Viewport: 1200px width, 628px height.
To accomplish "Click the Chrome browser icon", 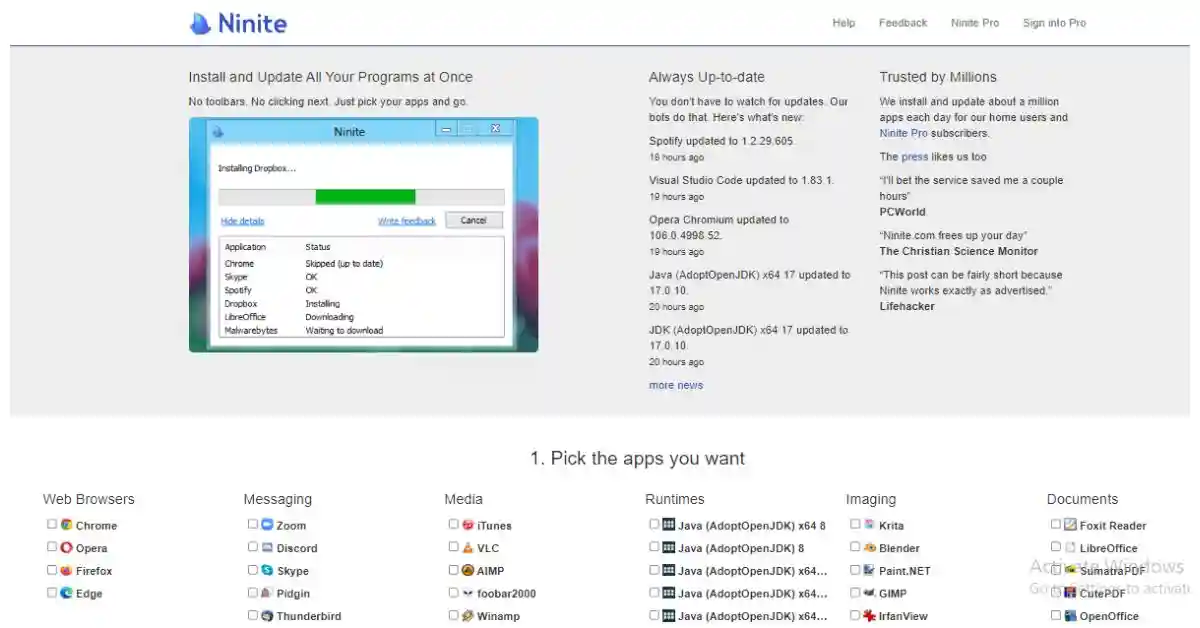I will (x=66, y=524).
